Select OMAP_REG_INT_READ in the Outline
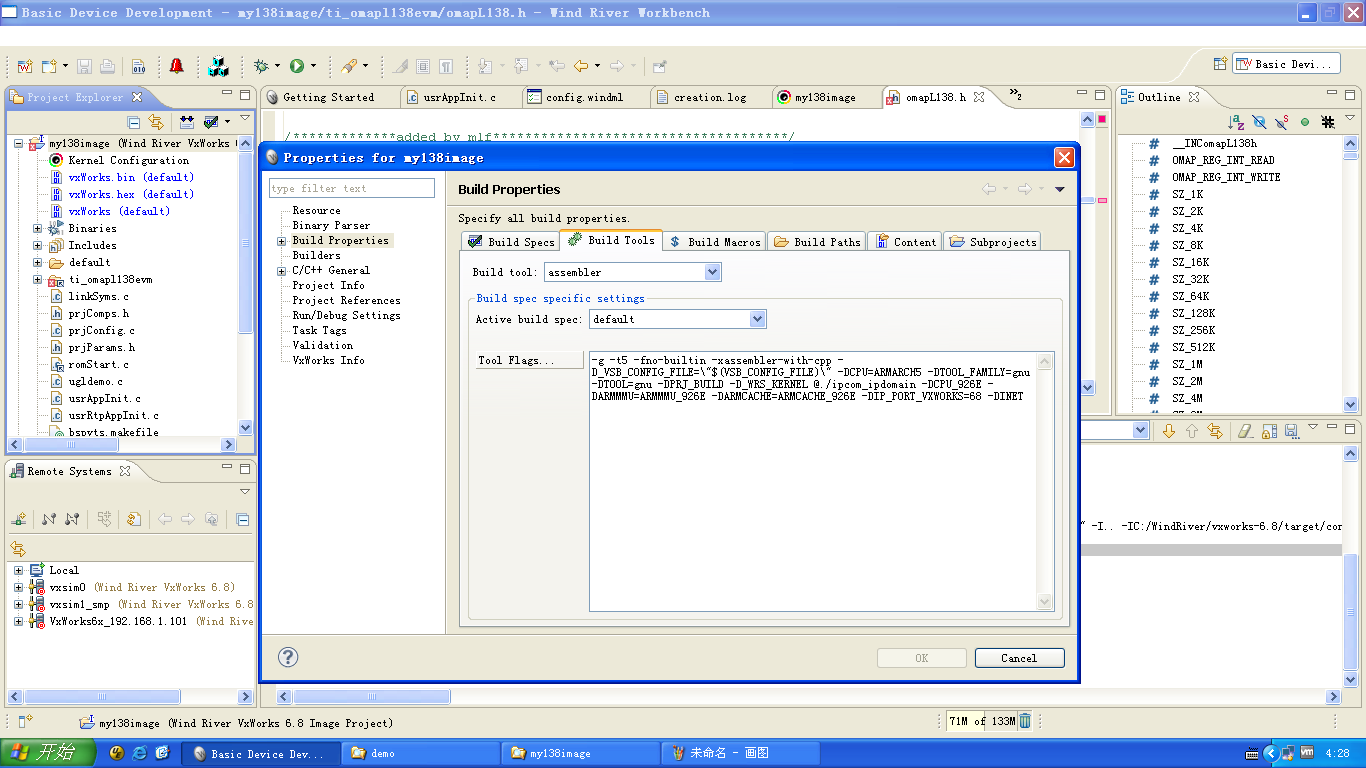Image resolution: width=1366 pixels, height=768 pixels. click(x=1223, y=160)
